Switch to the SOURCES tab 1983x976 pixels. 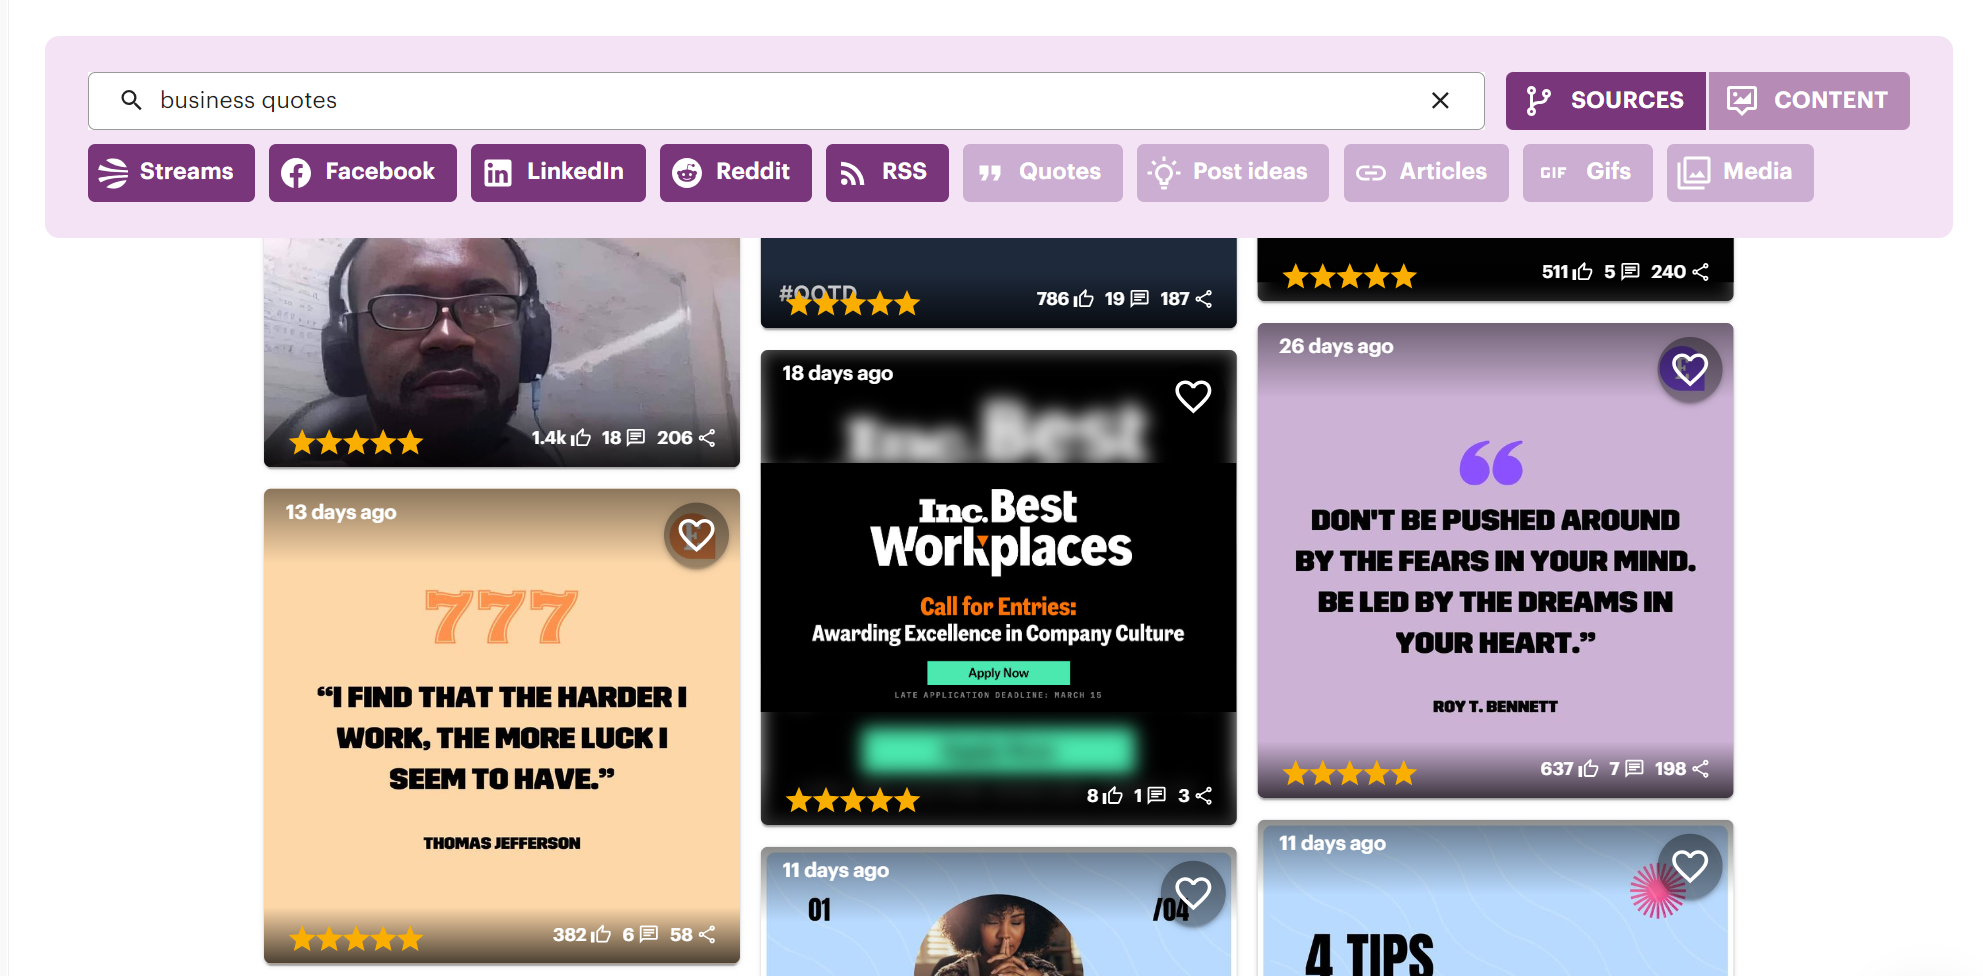[x=1606, y=100]
